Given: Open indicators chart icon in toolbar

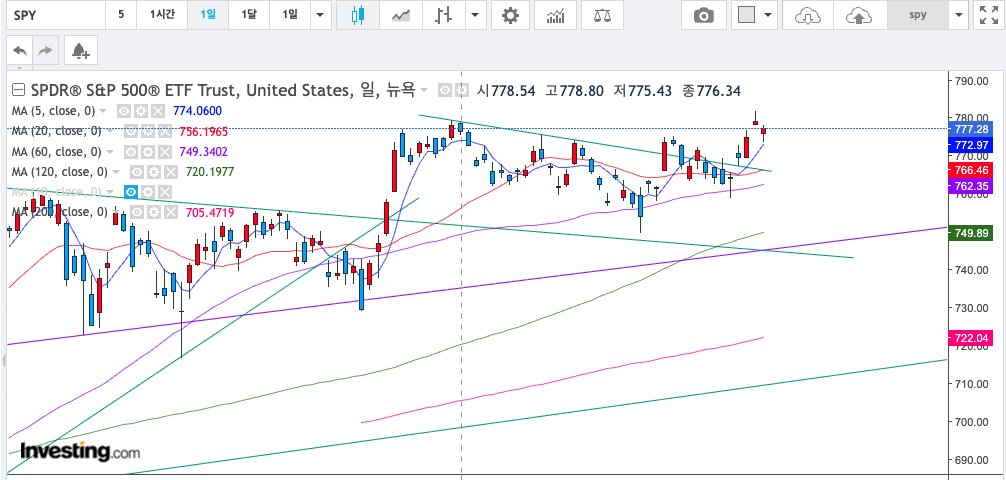Looking at the screenshot, I should click(x=555, y=15).
